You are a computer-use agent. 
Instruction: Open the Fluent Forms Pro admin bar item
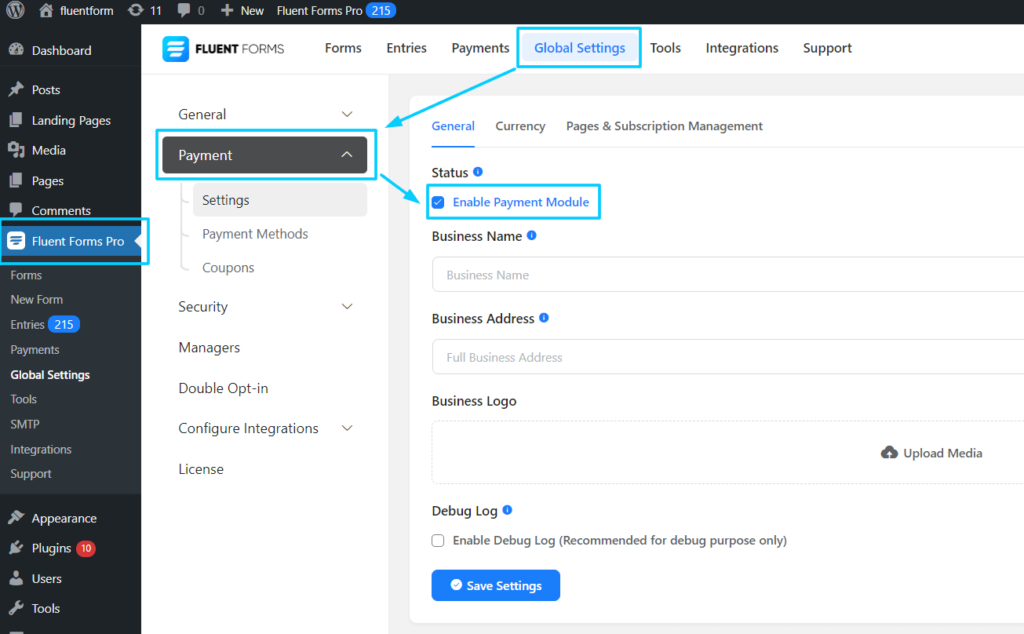click(x=336, y=10)
